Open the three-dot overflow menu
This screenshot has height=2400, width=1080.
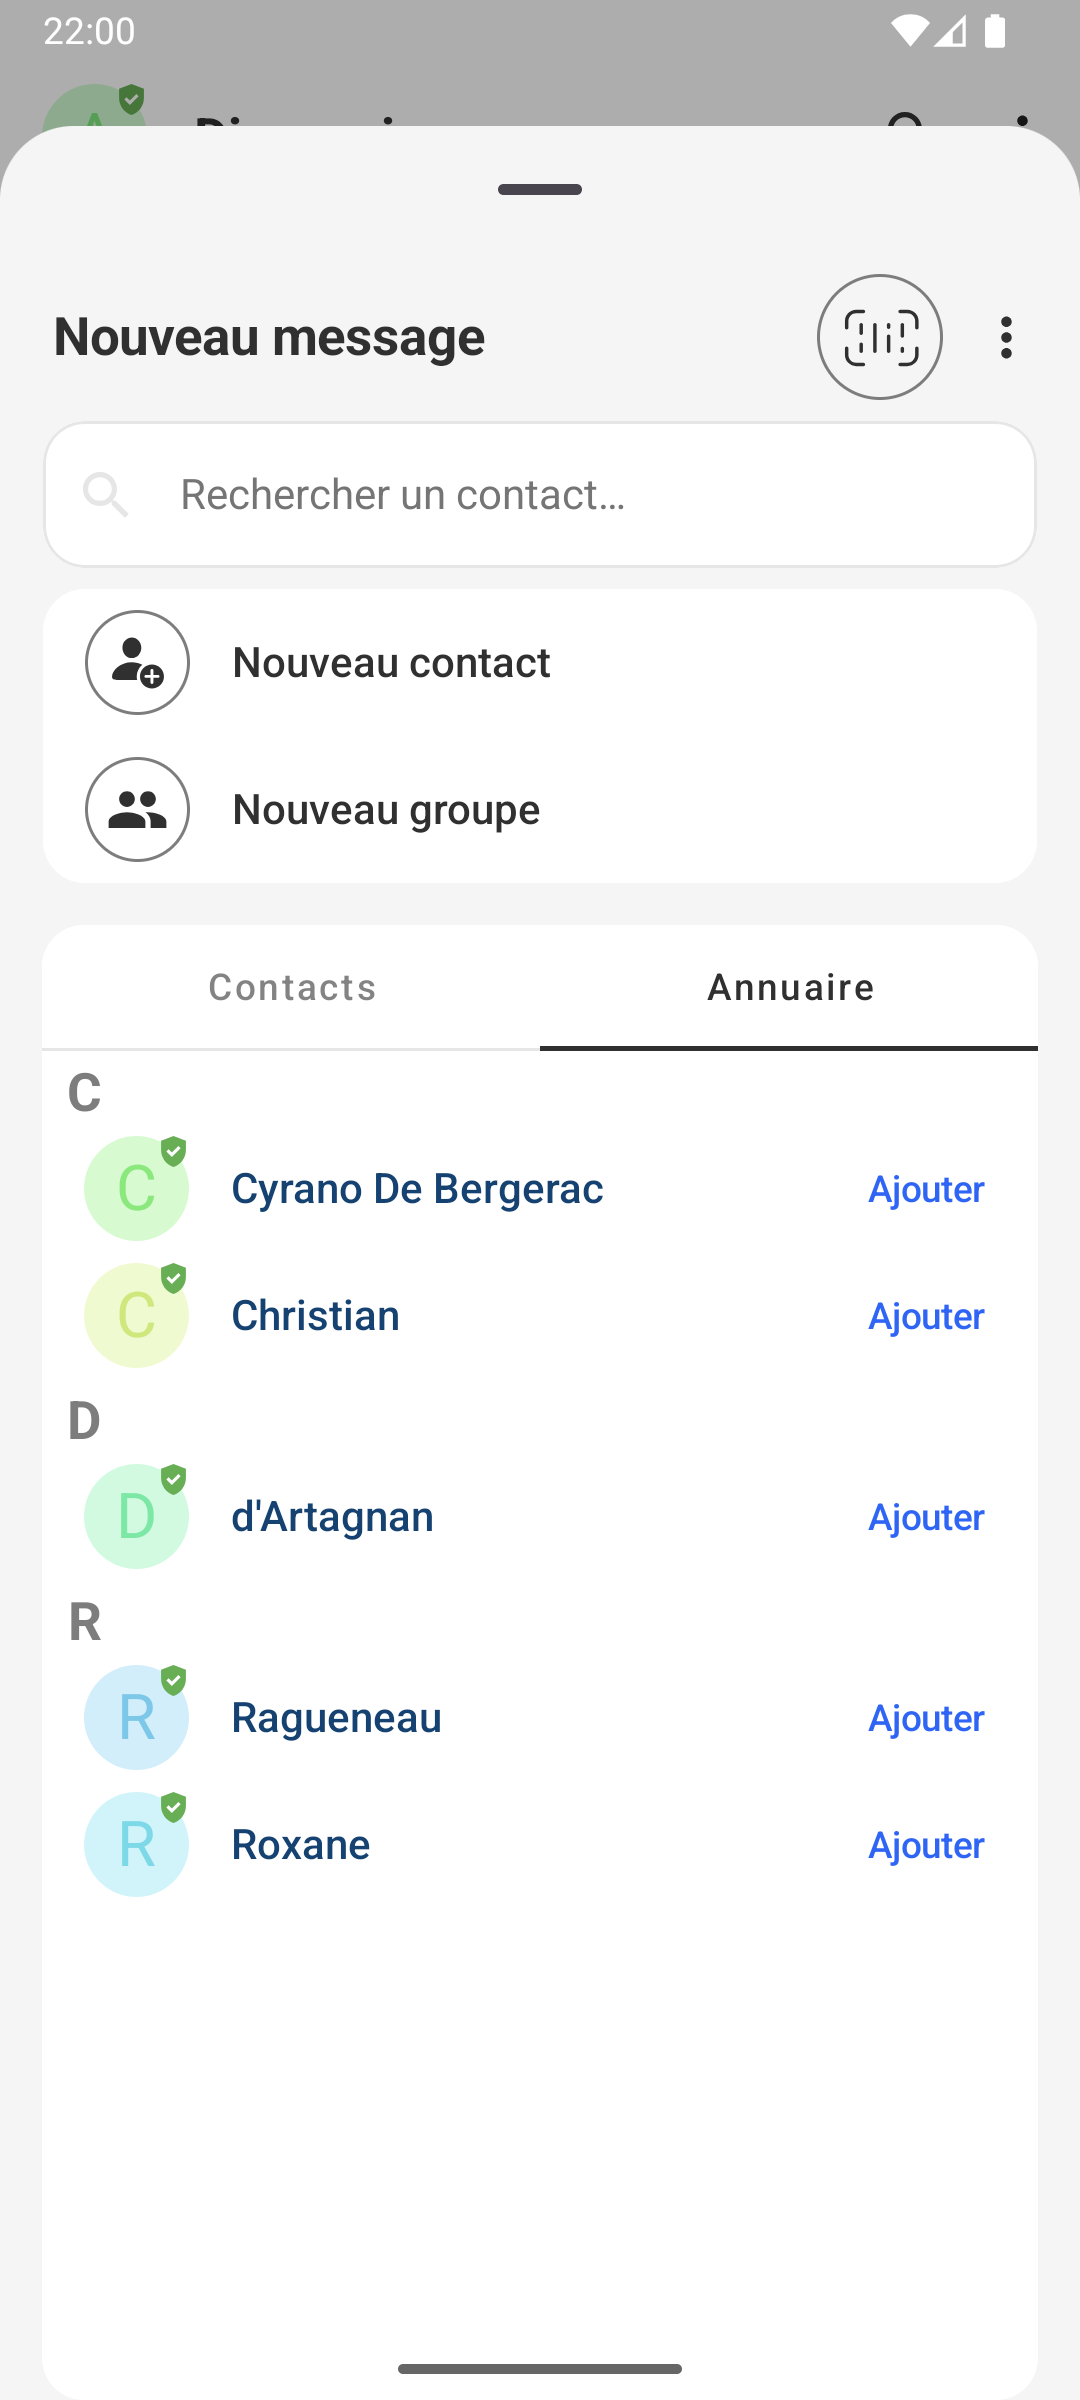(1006, 338)
